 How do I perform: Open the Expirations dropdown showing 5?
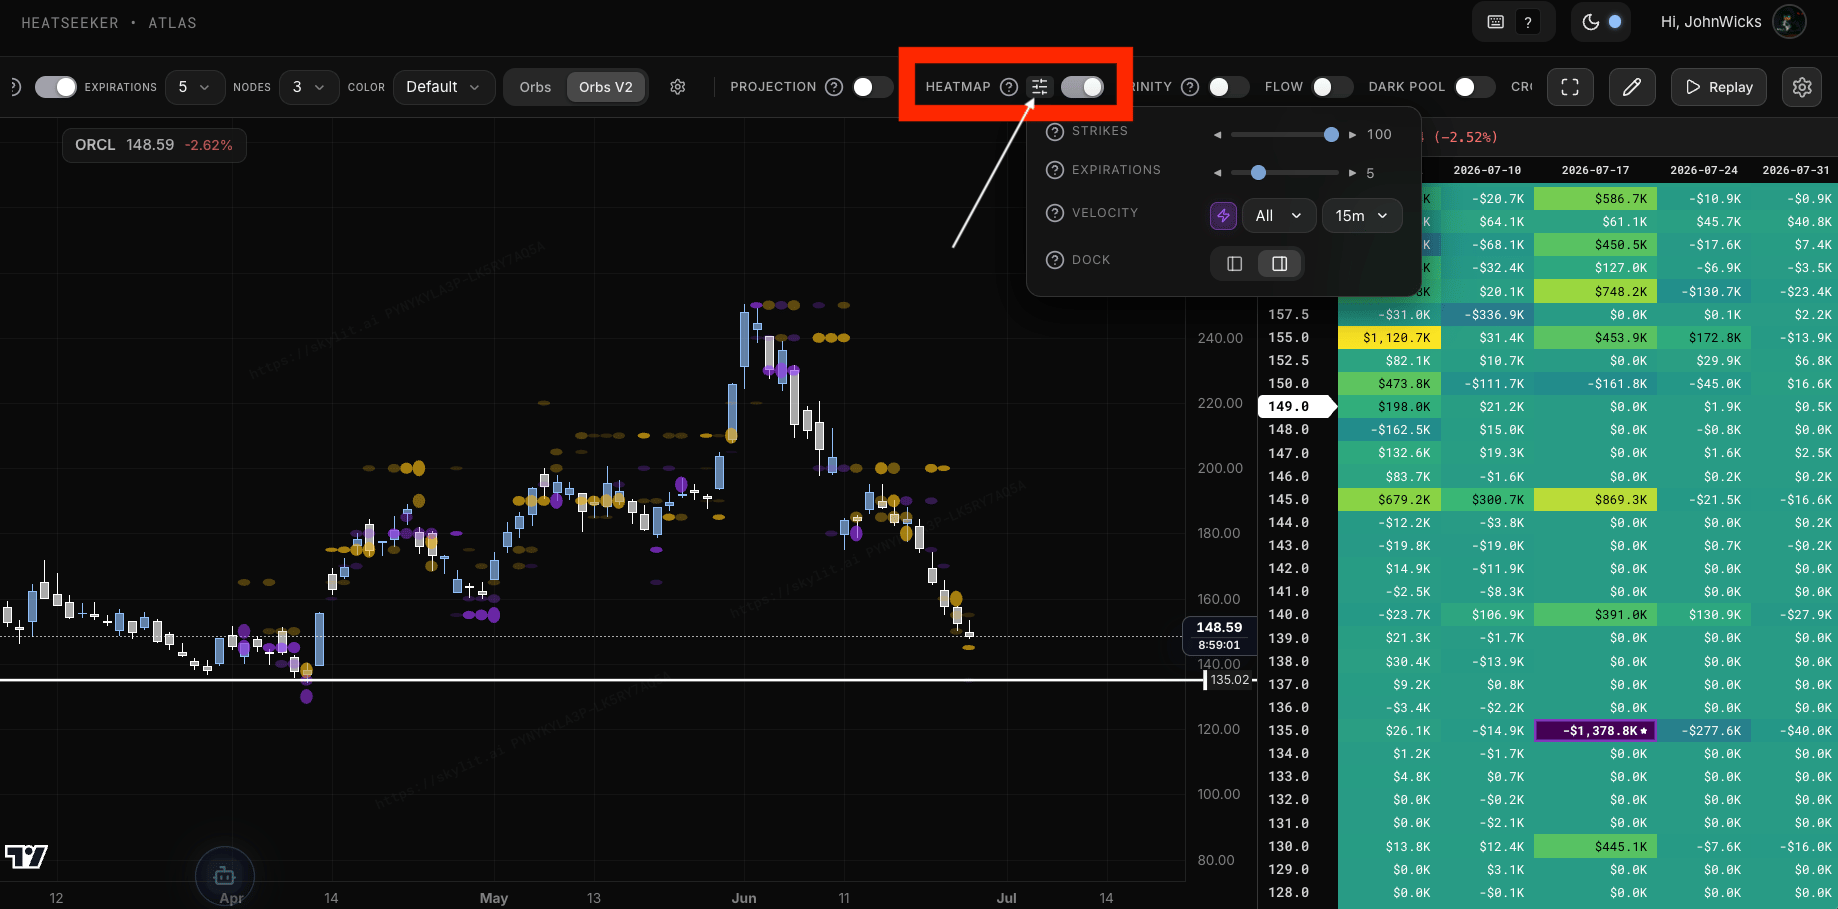(194, 87)
